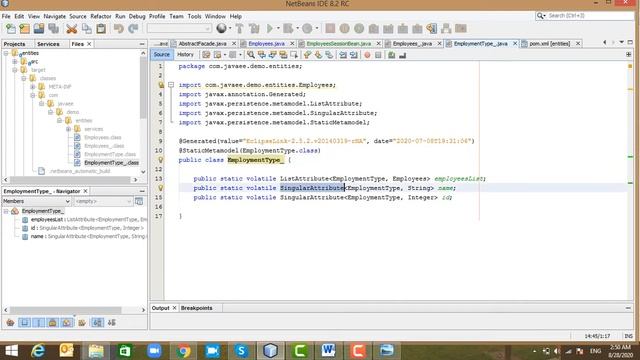
Task: Click the Shift Line Right editor icon
Action: (353, 55)
